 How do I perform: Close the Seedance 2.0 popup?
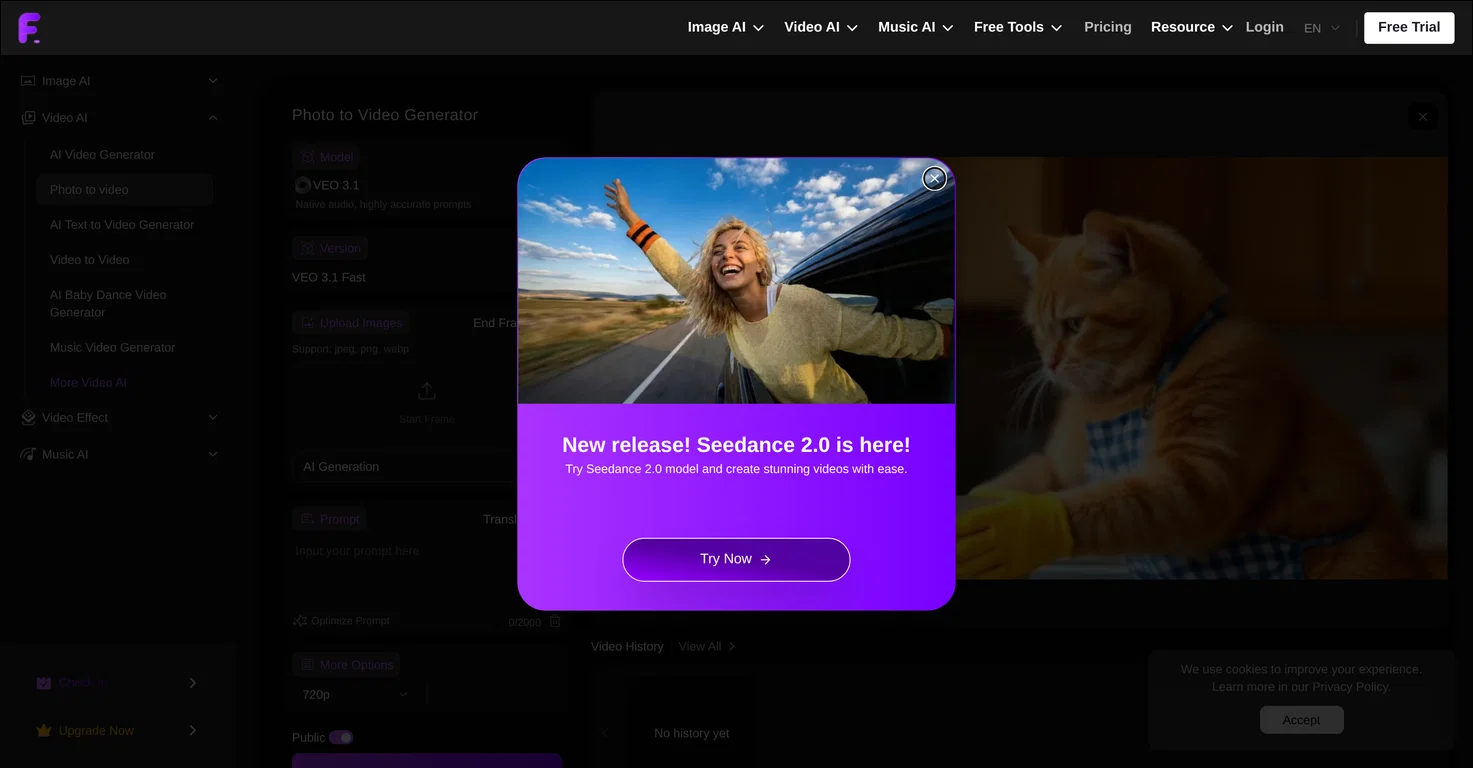coord(934,178)
